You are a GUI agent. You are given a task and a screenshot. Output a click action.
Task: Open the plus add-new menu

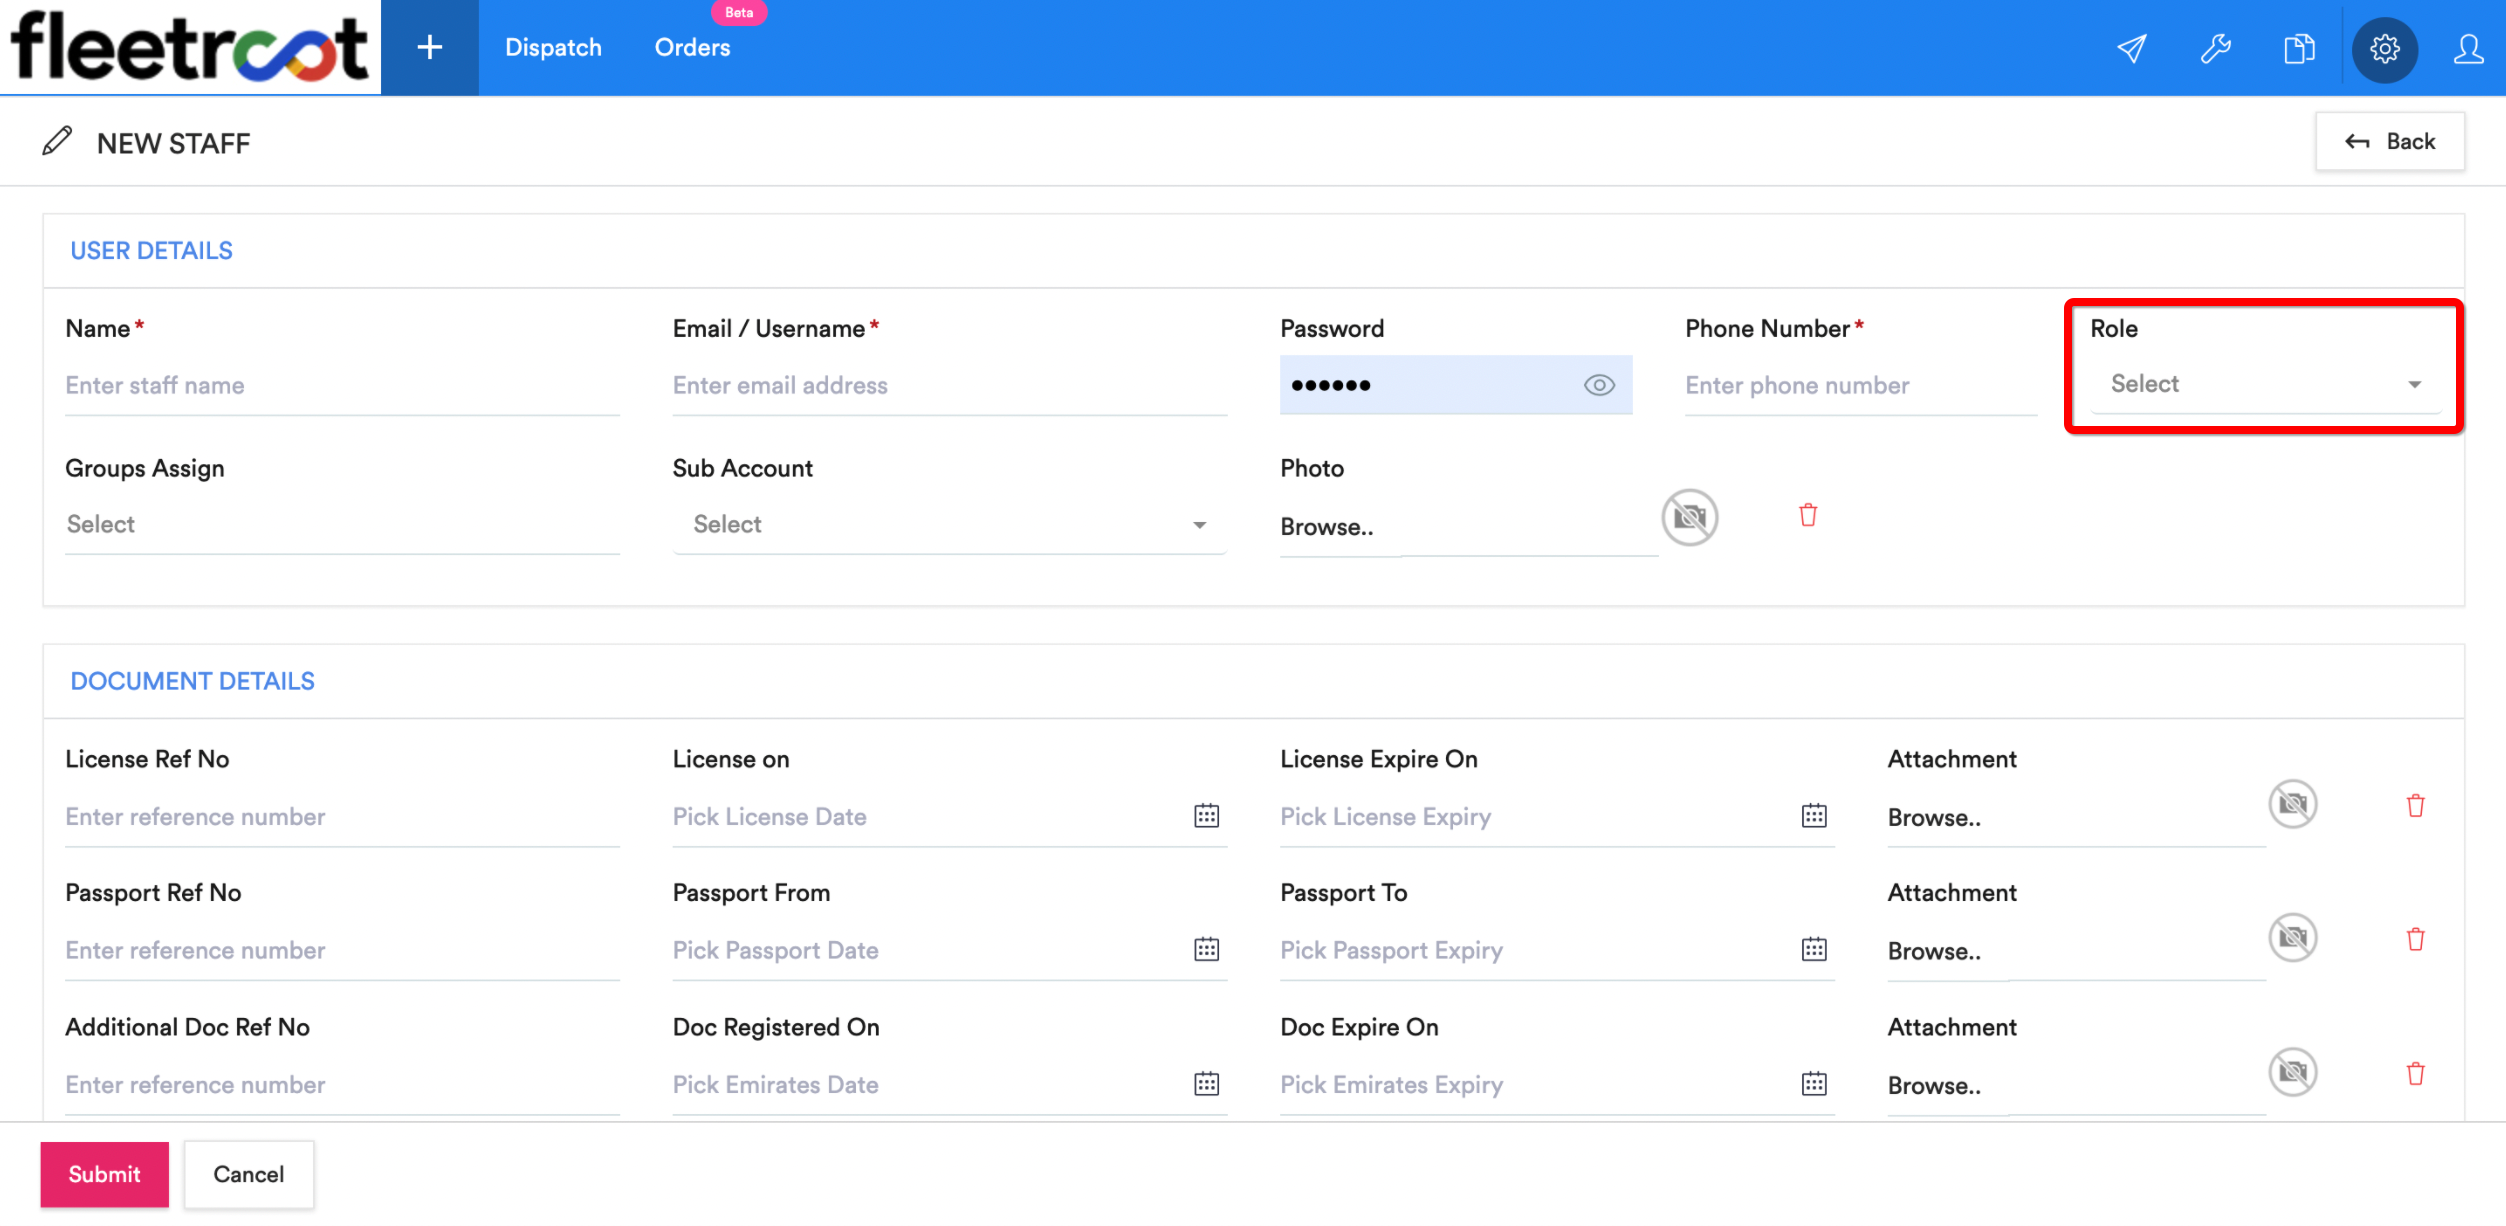click(430, 47)
